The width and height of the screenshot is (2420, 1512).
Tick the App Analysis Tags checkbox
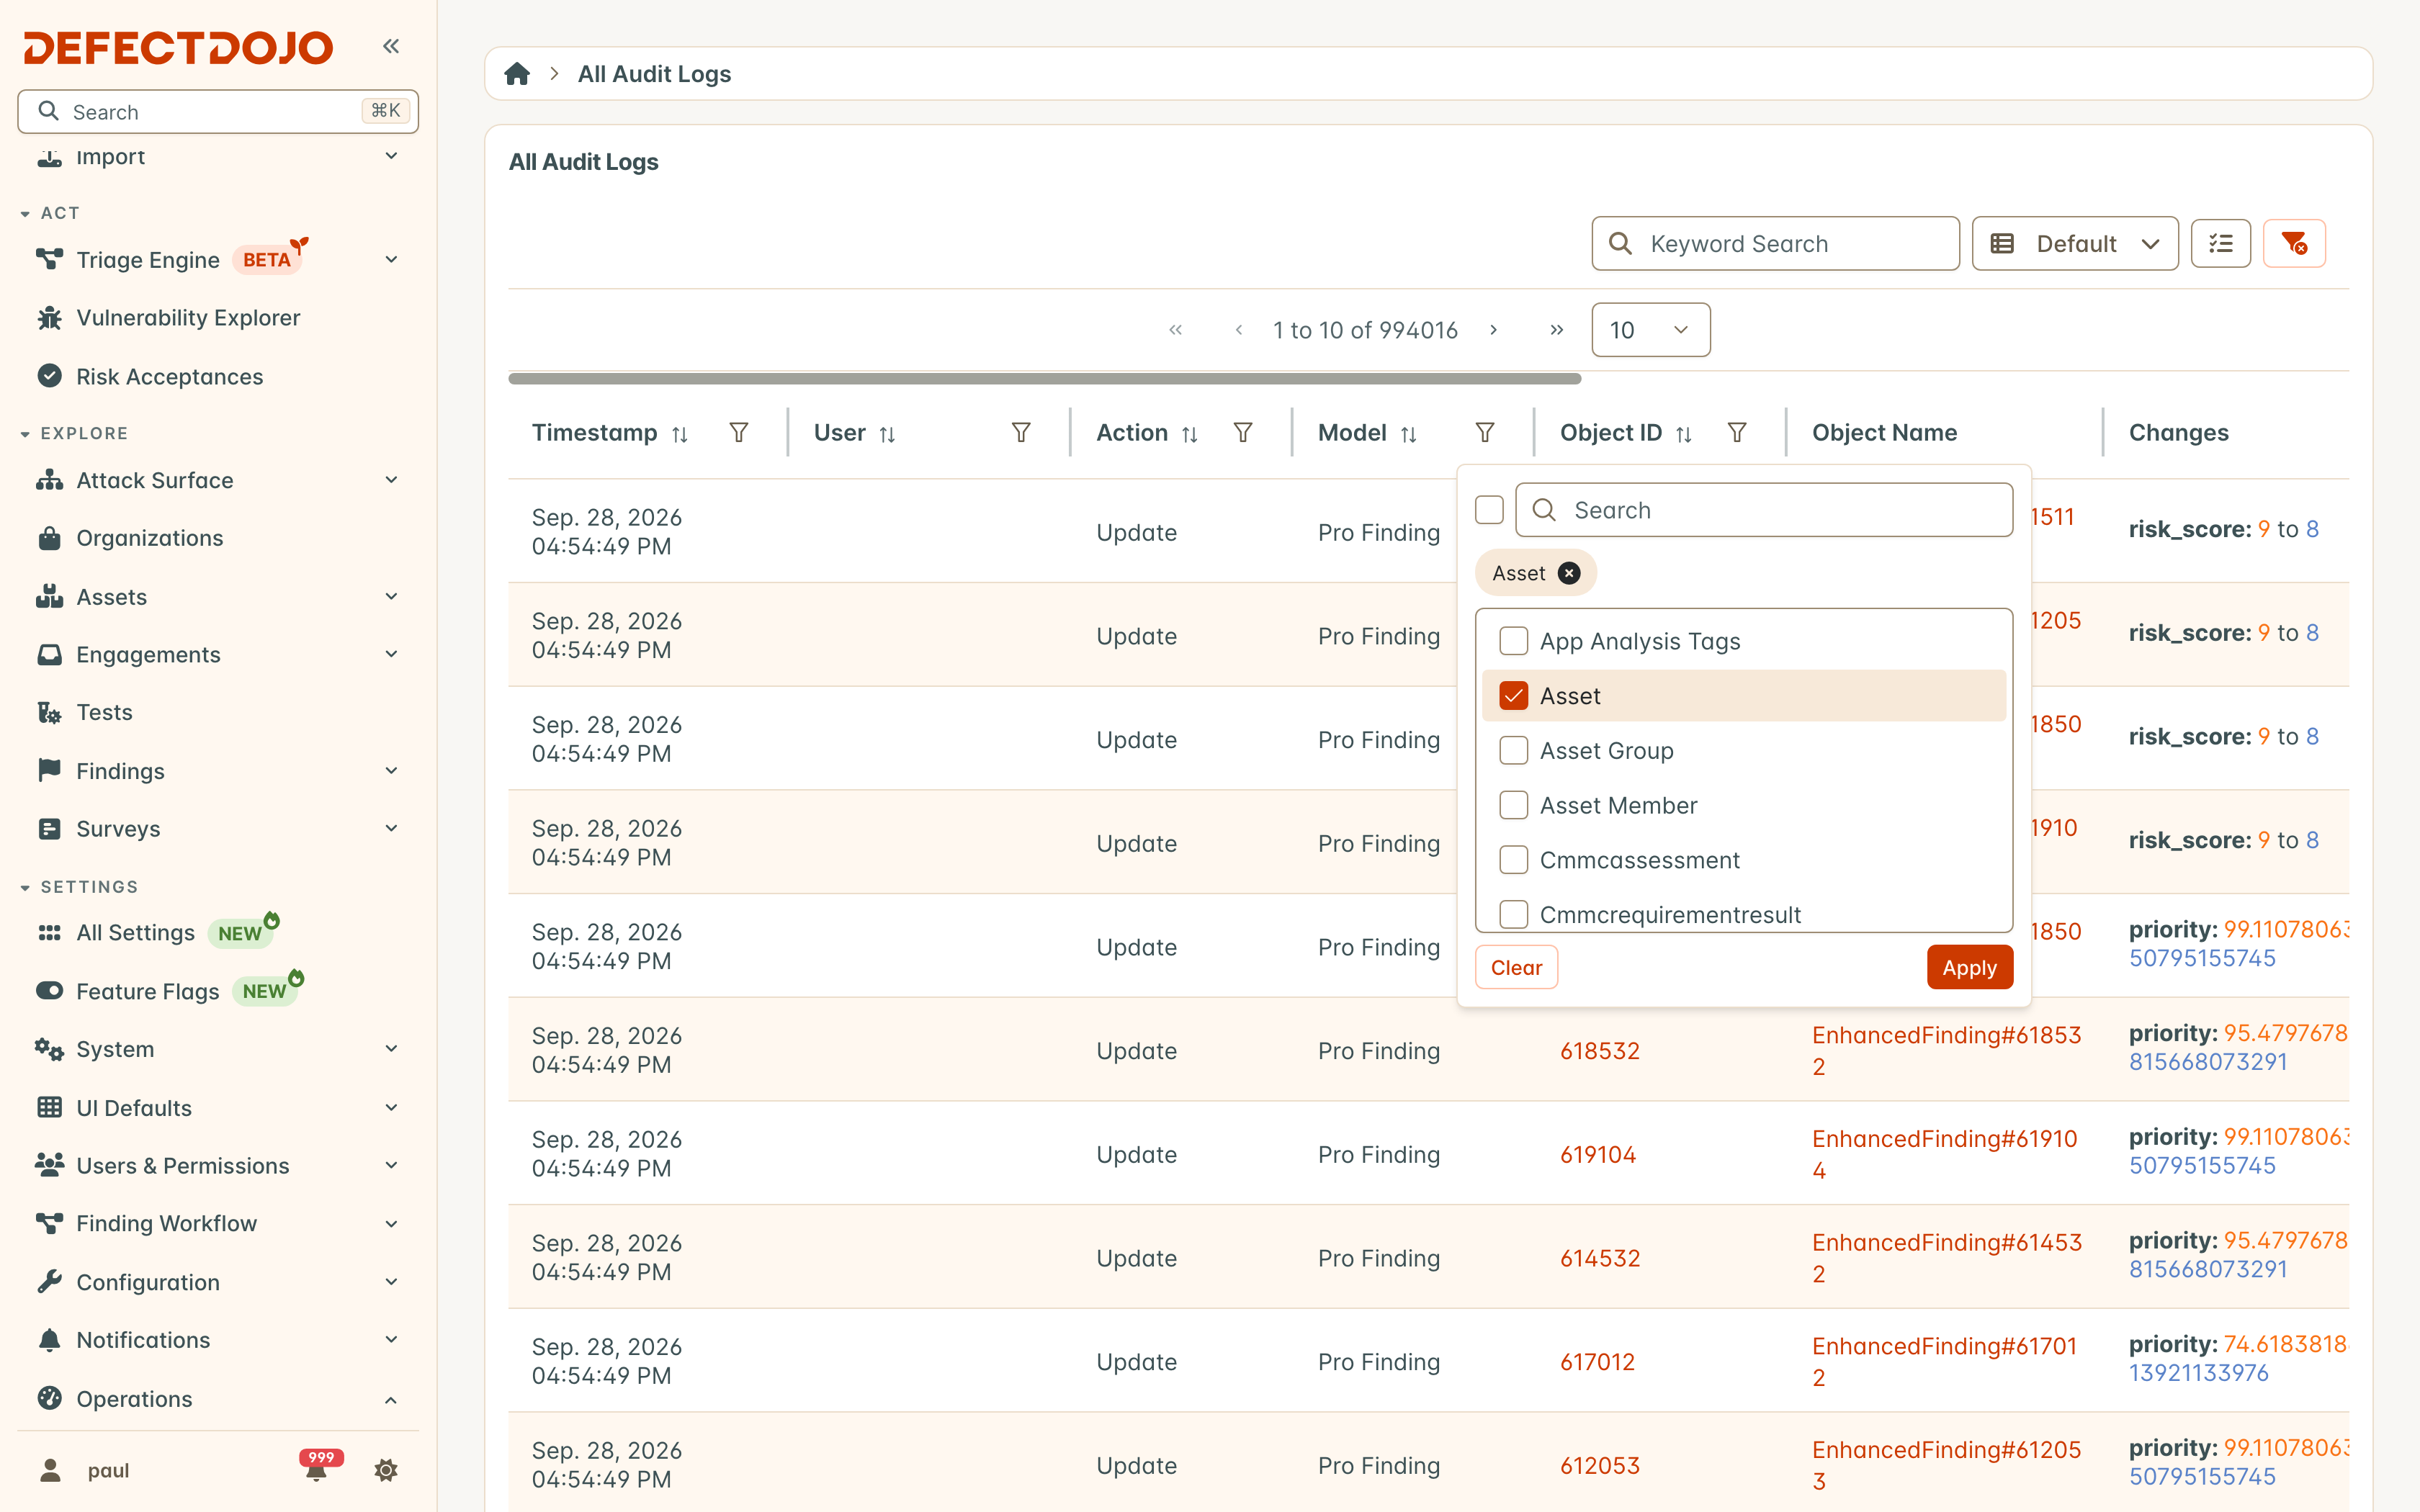[1513, 641]
